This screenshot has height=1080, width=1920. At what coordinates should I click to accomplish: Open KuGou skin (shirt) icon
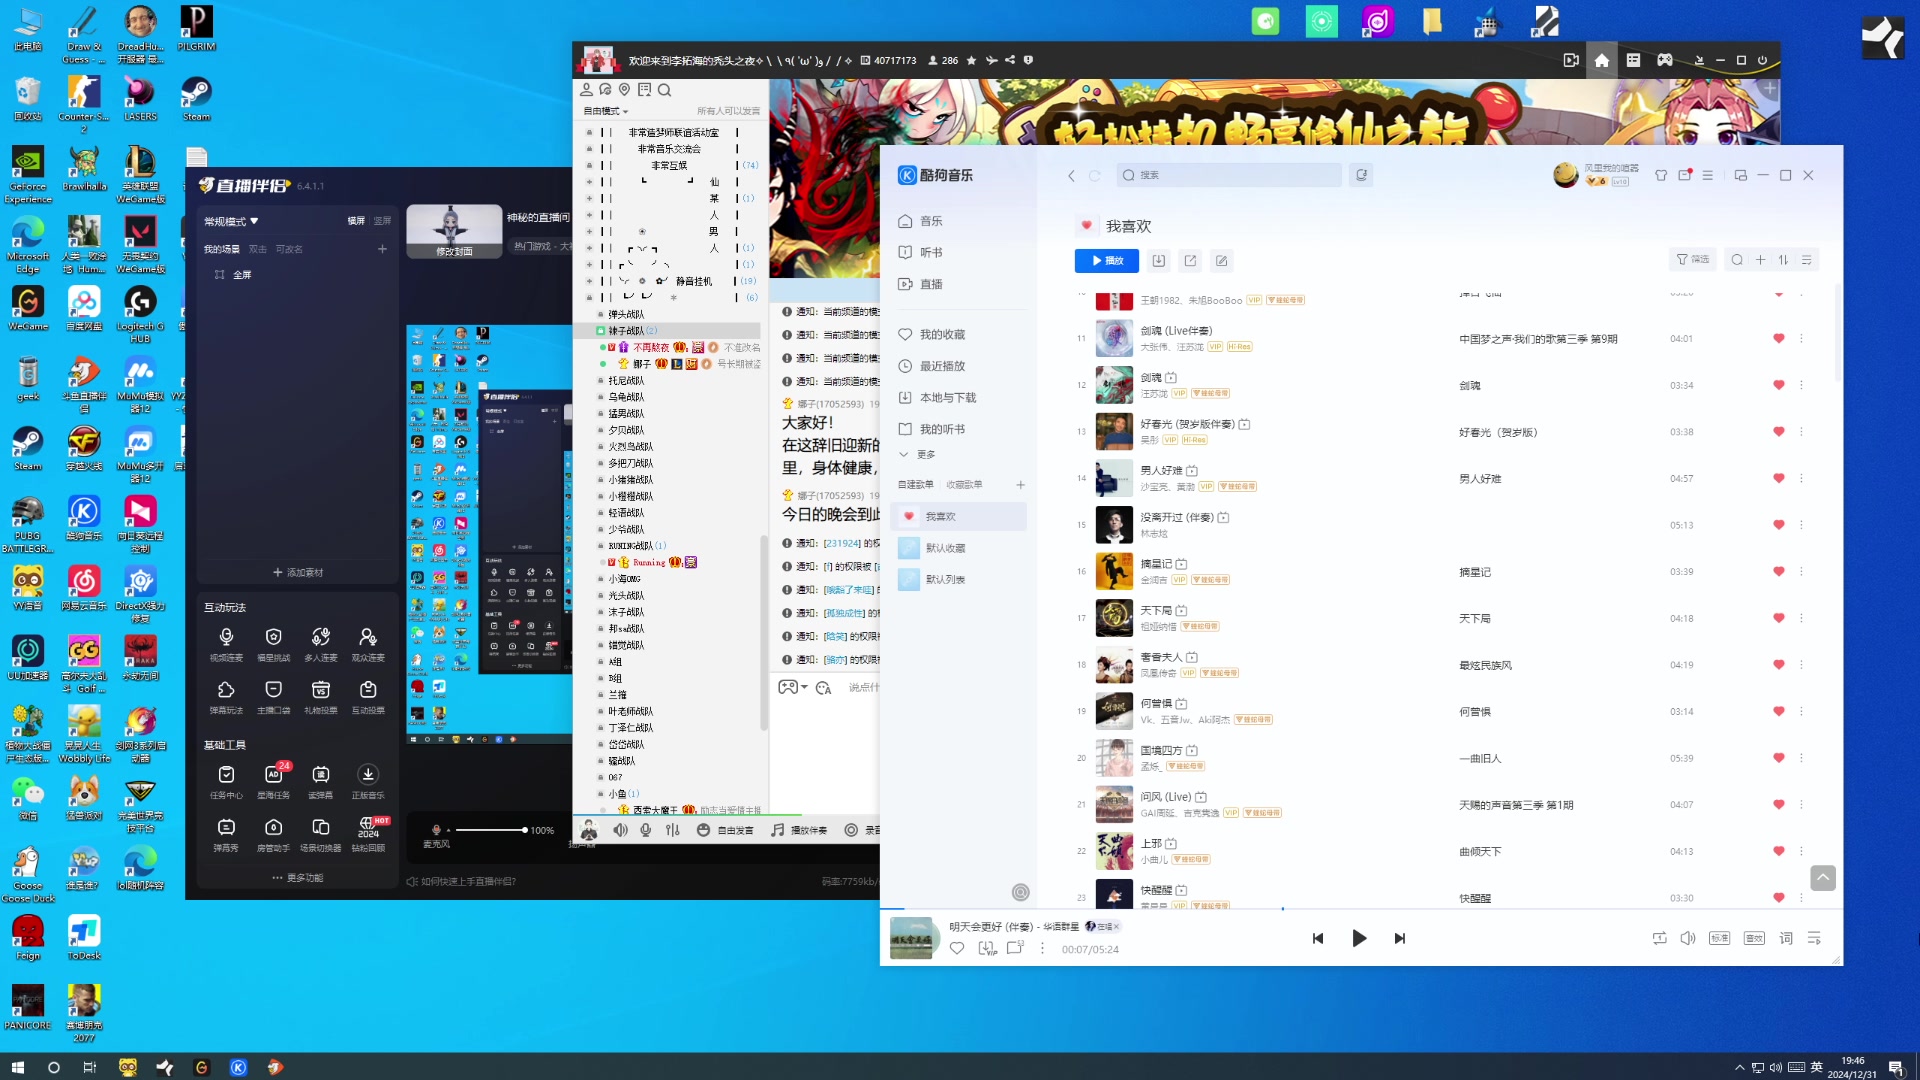click(1661, 175)
